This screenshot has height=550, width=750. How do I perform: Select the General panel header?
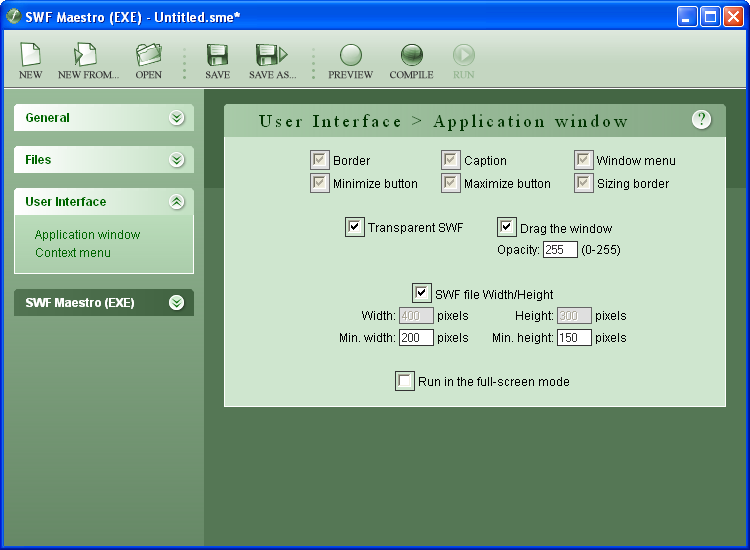[104, 118]
